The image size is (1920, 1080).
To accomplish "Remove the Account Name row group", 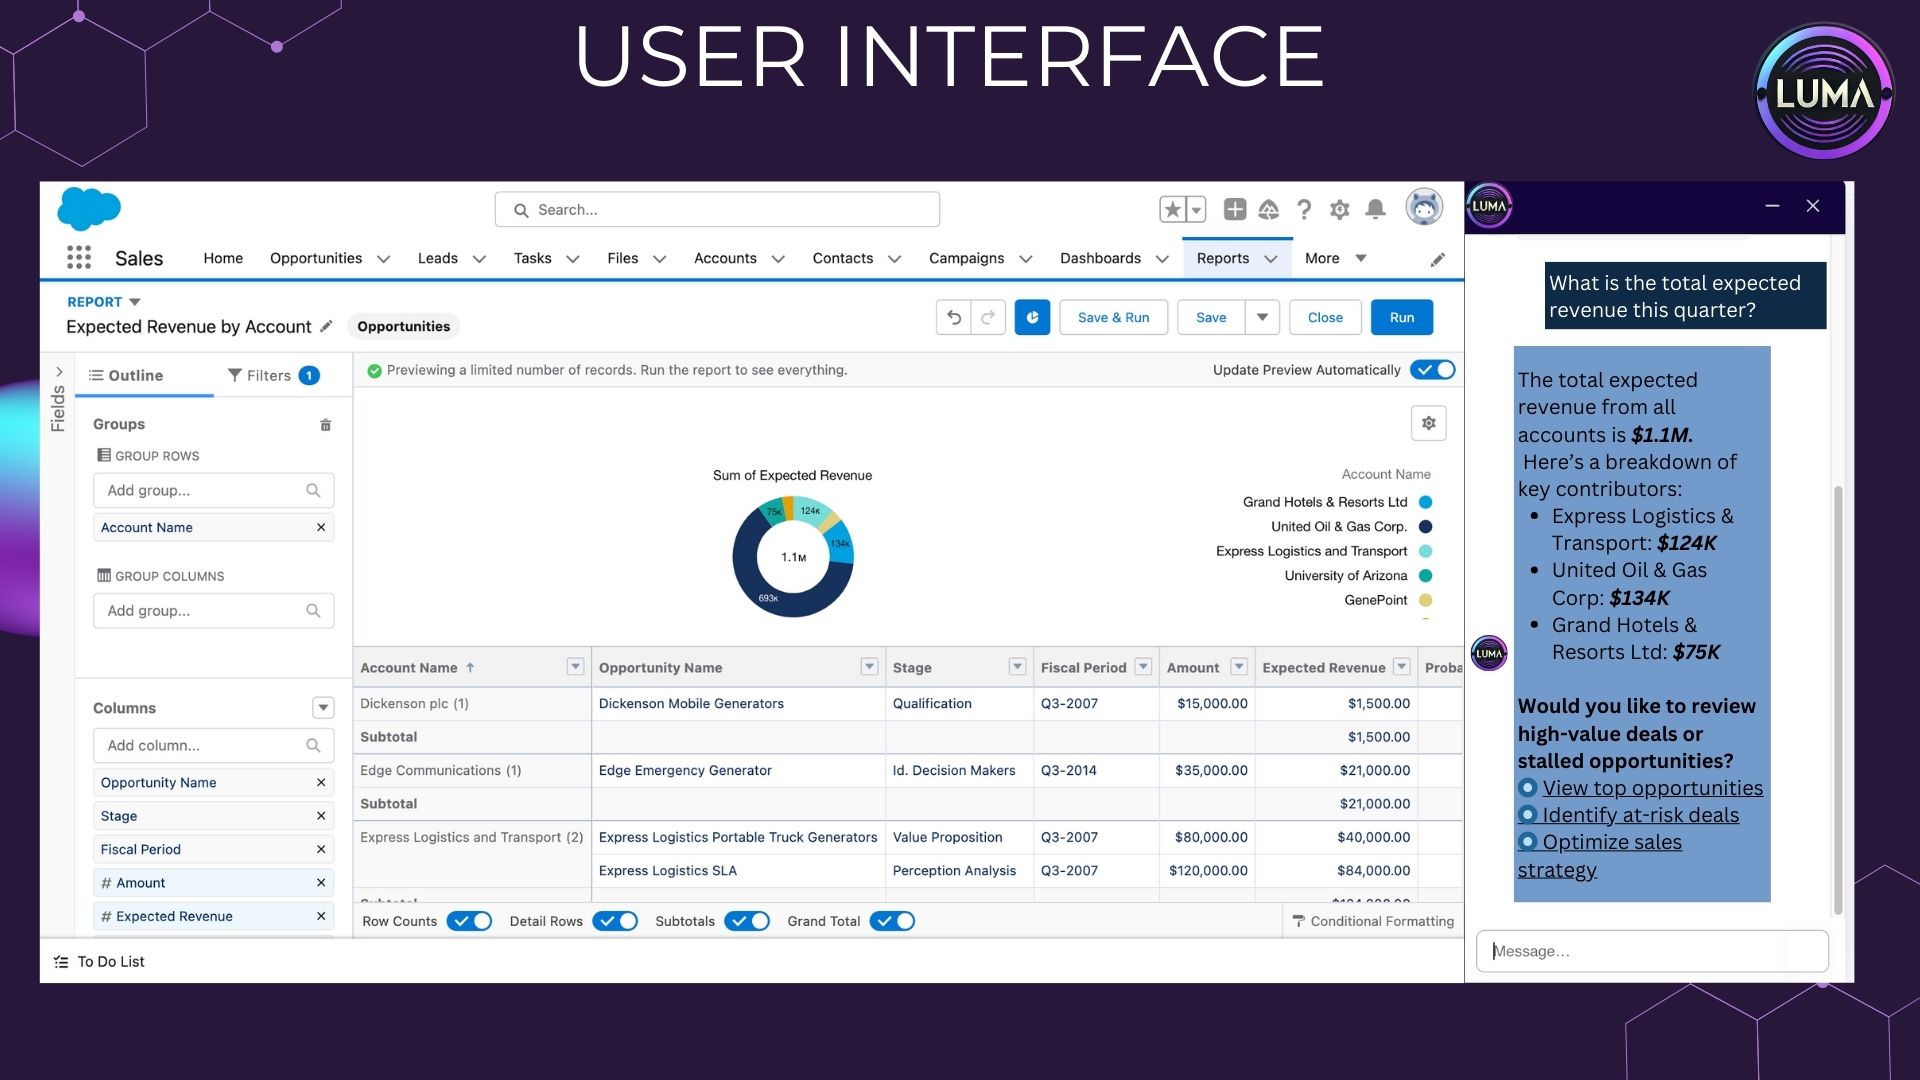I will click(321, 527).
